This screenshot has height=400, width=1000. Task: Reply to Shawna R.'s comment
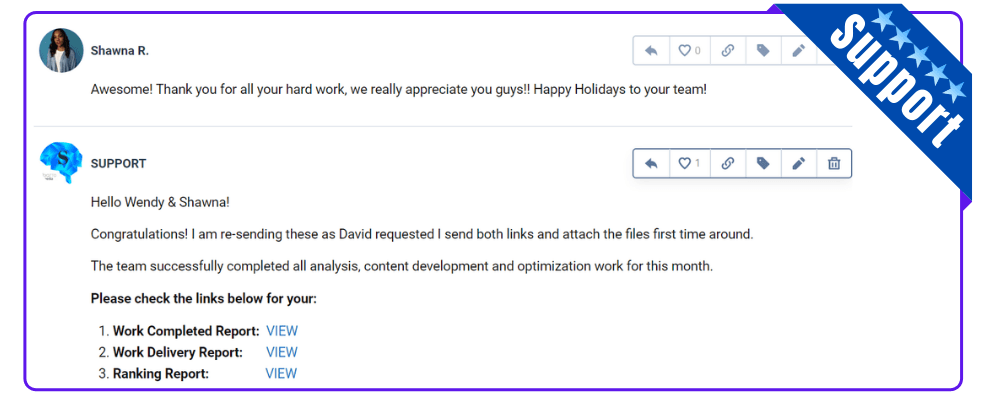coord(651,50)
